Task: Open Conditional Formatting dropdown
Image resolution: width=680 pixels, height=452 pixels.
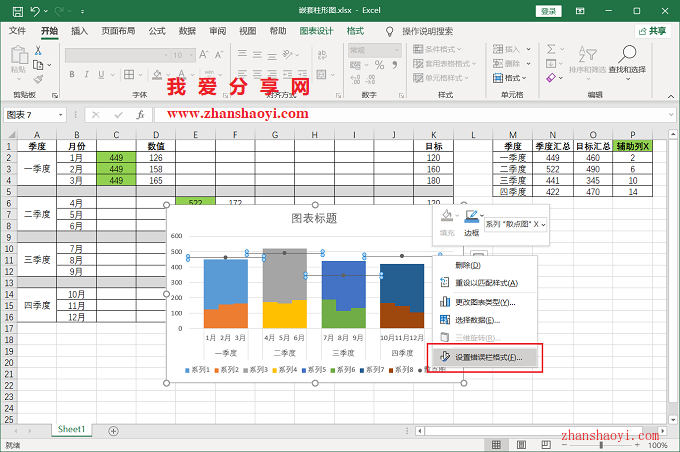Action: [437, 49]
